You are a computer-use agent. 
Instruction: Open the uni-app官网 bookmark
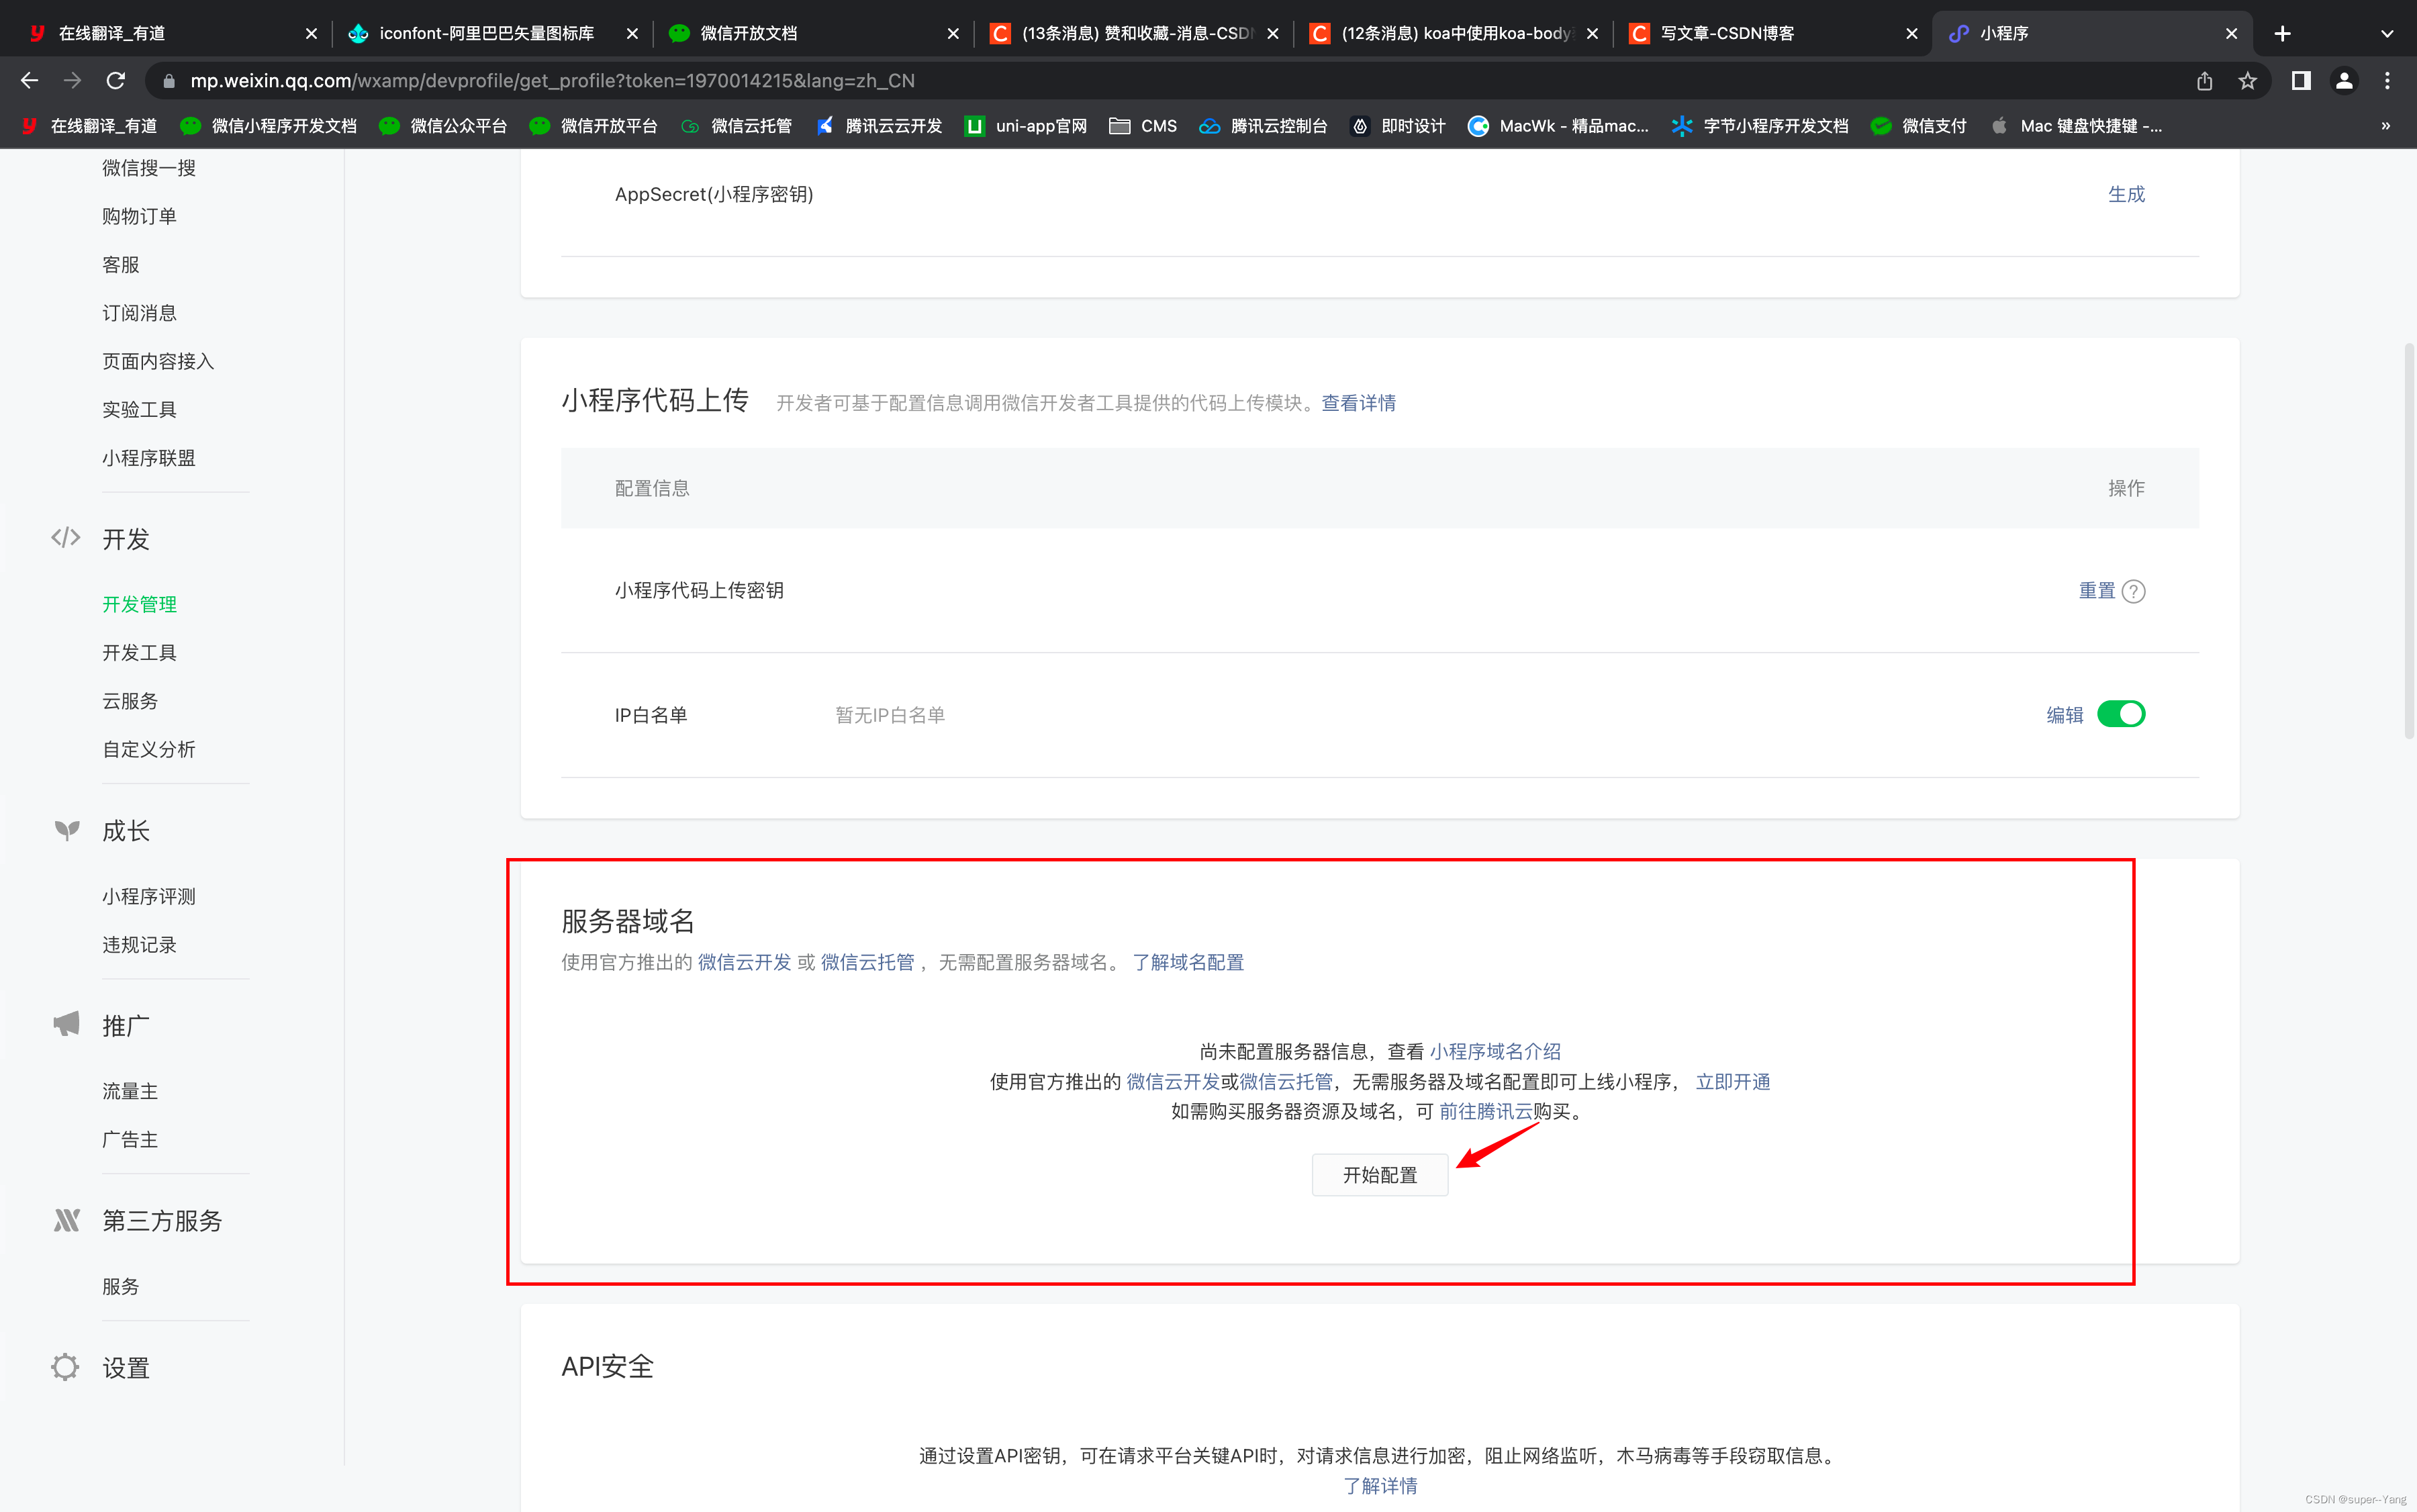point(1025,126)
